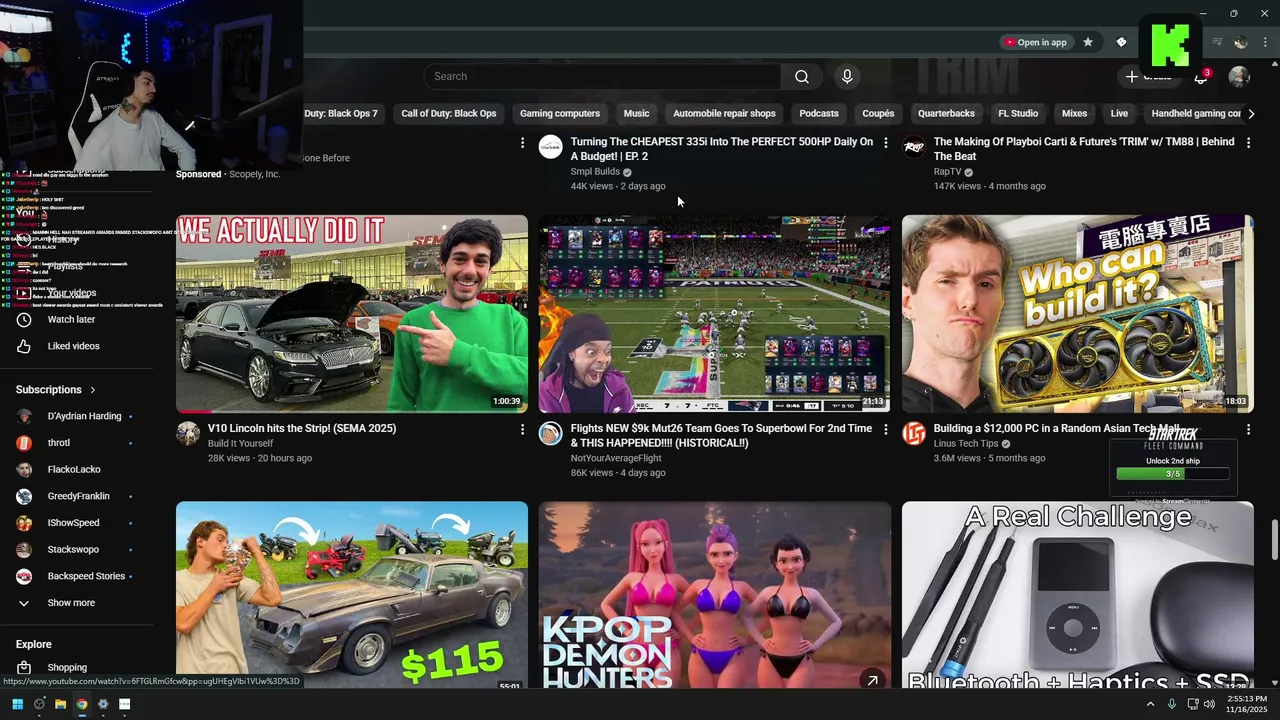The image size is (1280, 720).
Task: Open Smpl Builds channel avatar
Action: 551,147
